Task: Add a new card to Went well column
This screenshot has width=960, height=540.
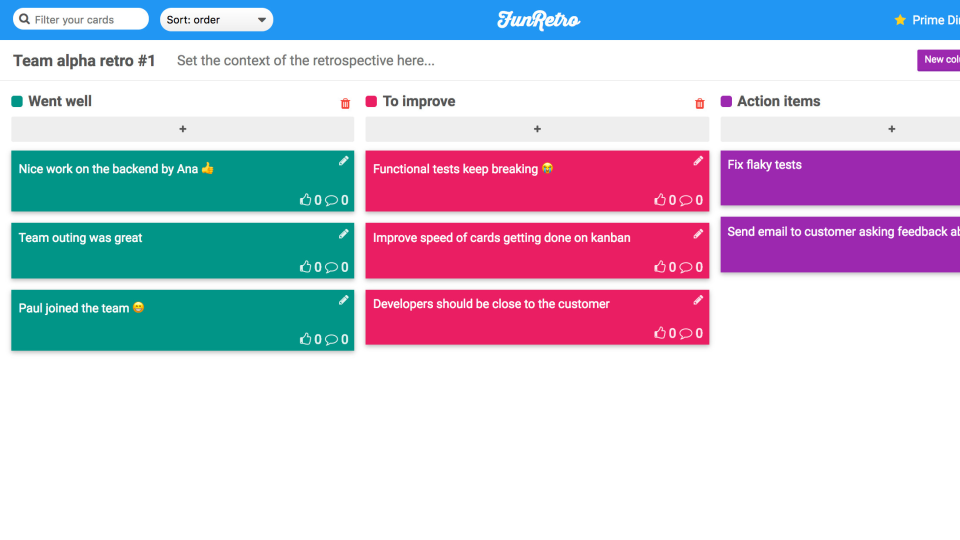Action: coord(182,129)
